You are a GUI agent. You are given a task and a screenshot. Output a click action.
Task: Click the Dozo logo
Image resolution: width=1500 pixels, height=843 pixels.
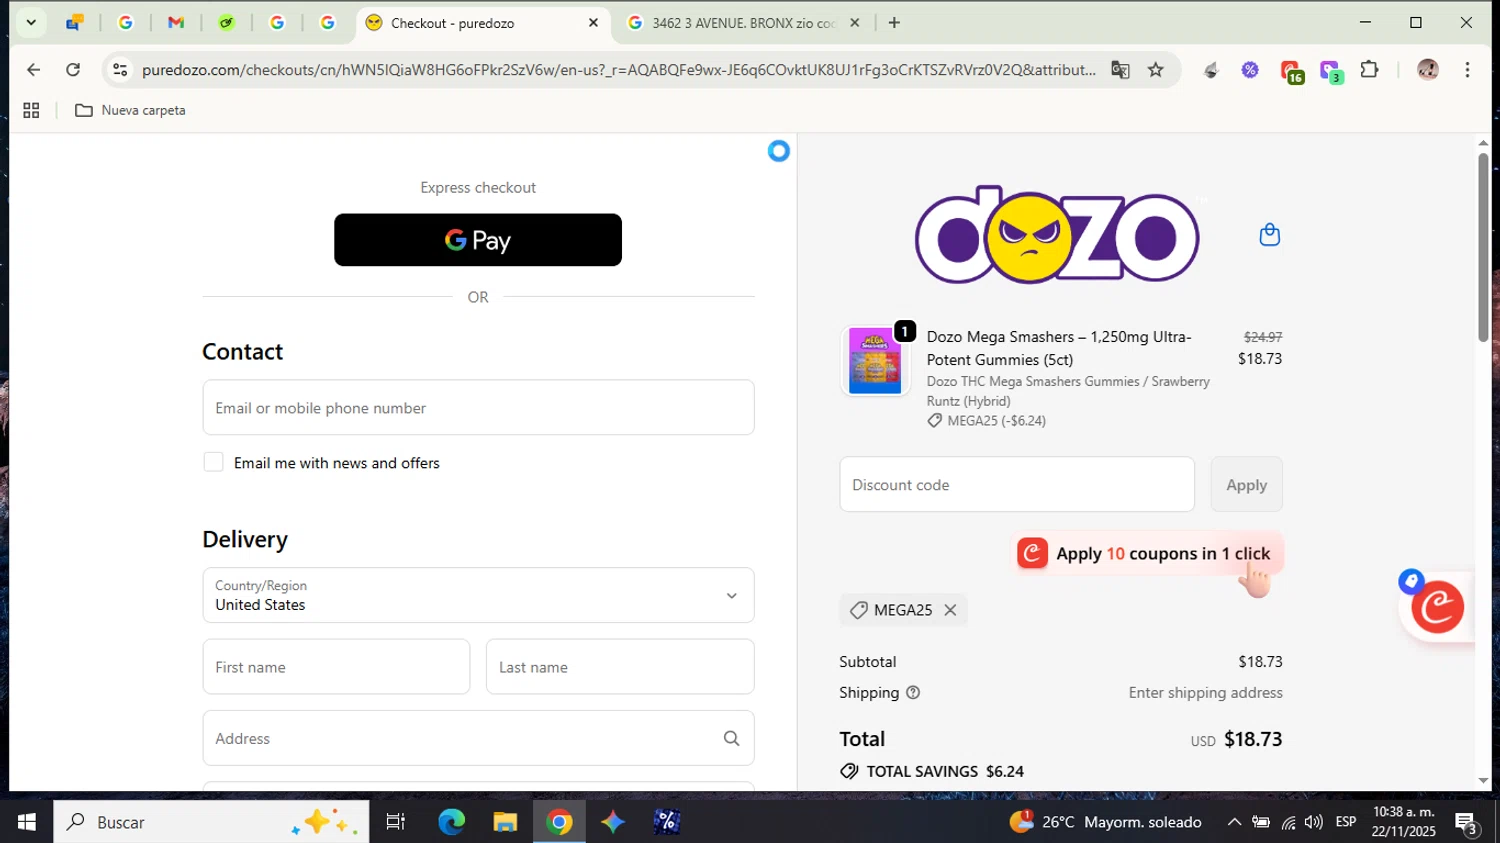[x=1057, y=236]
